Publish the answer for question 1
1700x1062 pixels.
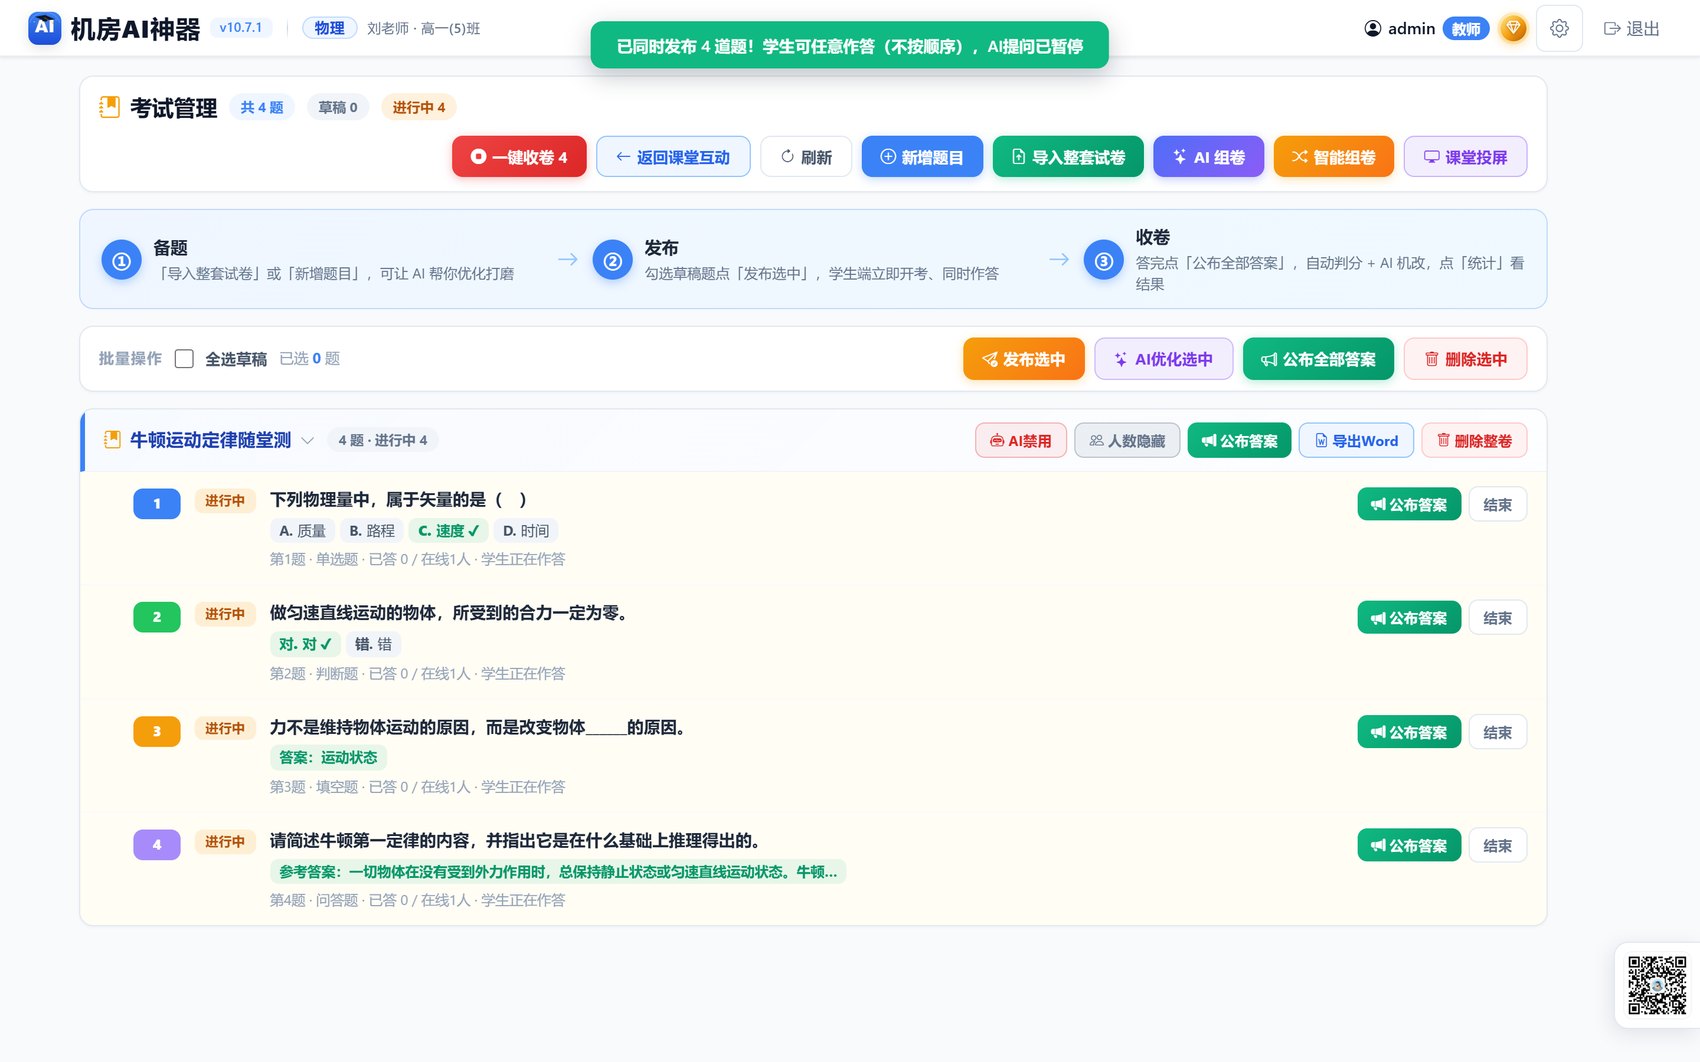point(1409,505)
